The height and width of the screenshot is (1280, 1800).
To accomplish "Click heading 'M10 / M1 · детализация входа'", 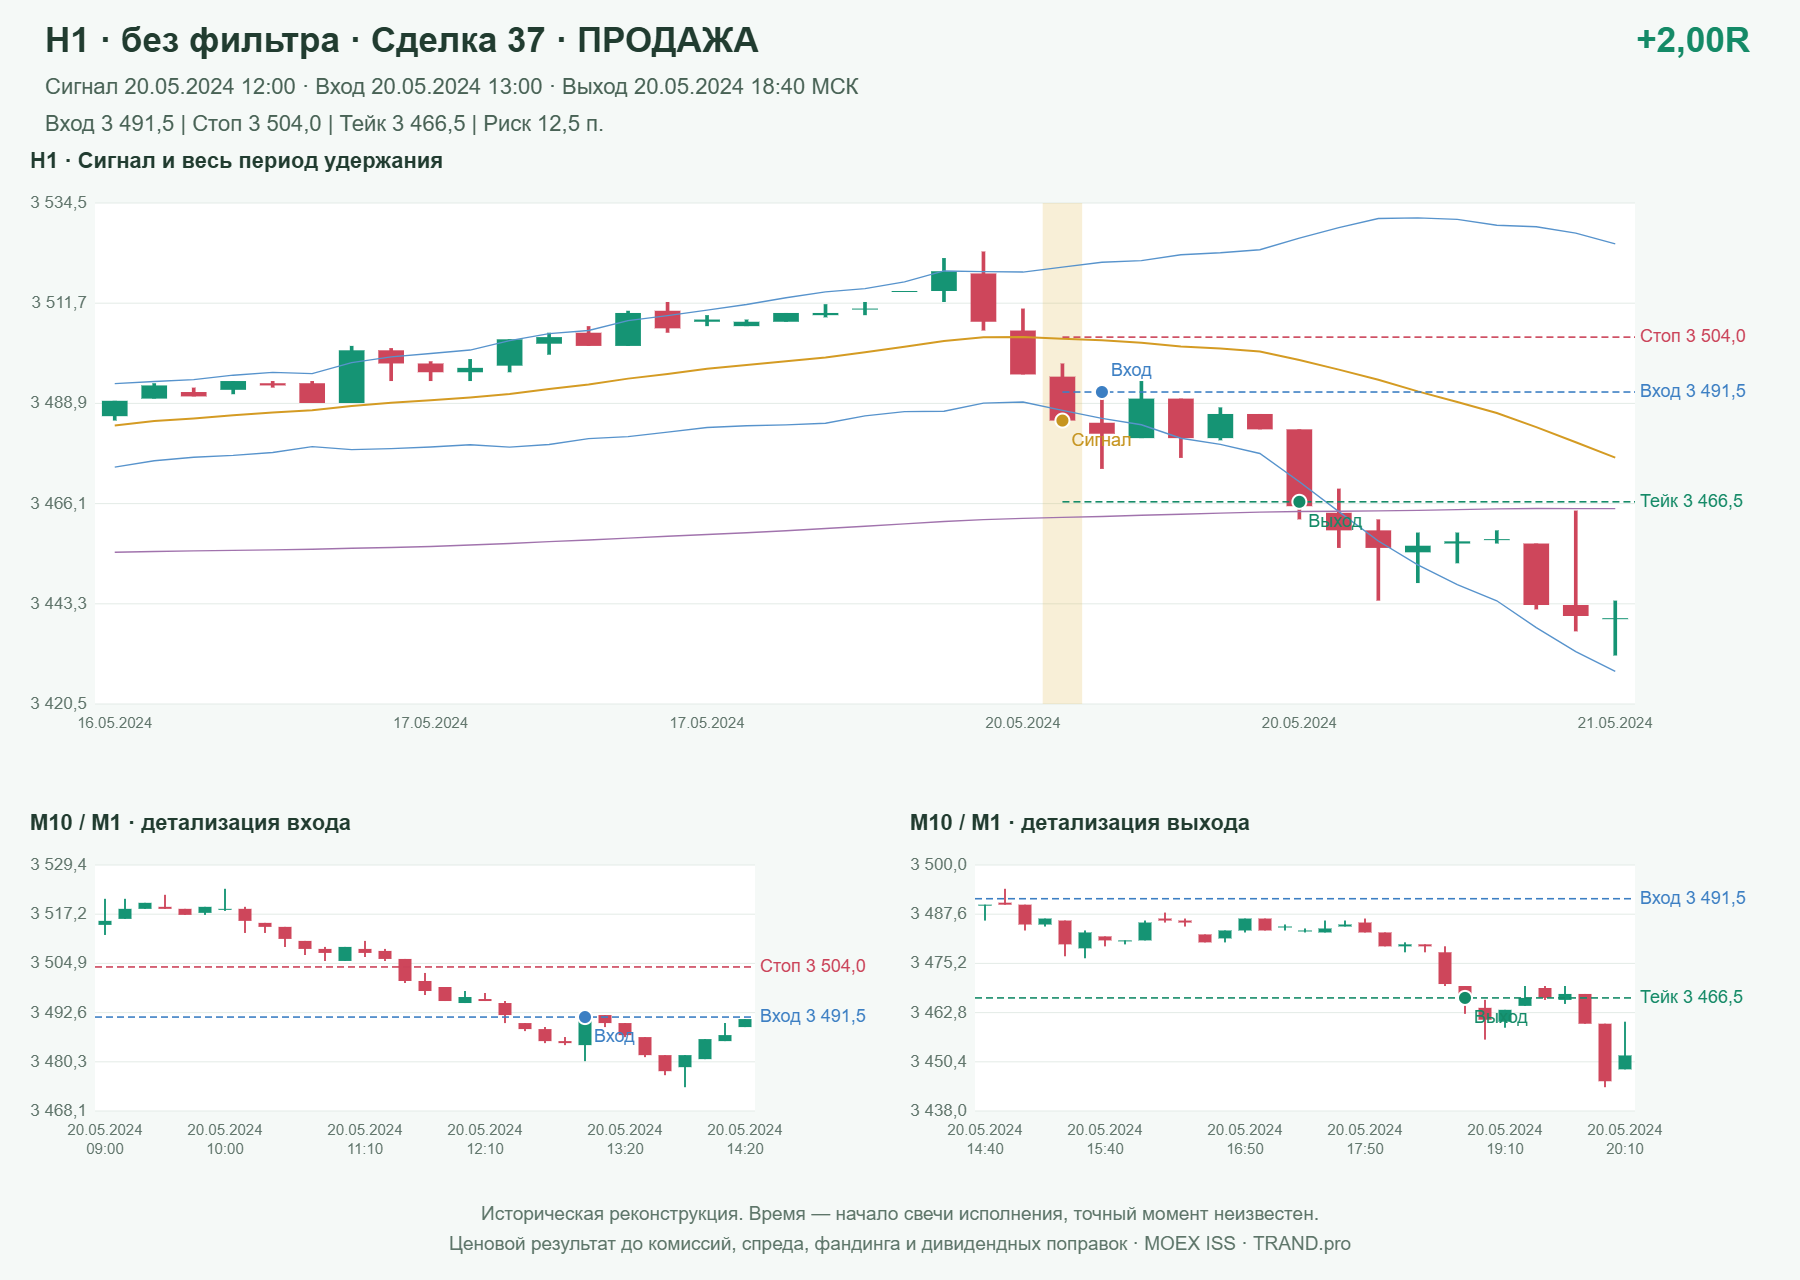I will [x=190, y=823].
